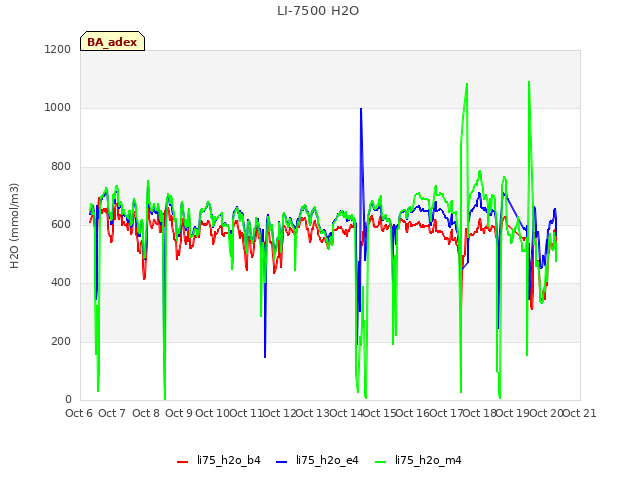Viewport: 640px width, 480px height.
Task: Click the chart title LI-7500 H2O
Action: (x=318, y=11)
